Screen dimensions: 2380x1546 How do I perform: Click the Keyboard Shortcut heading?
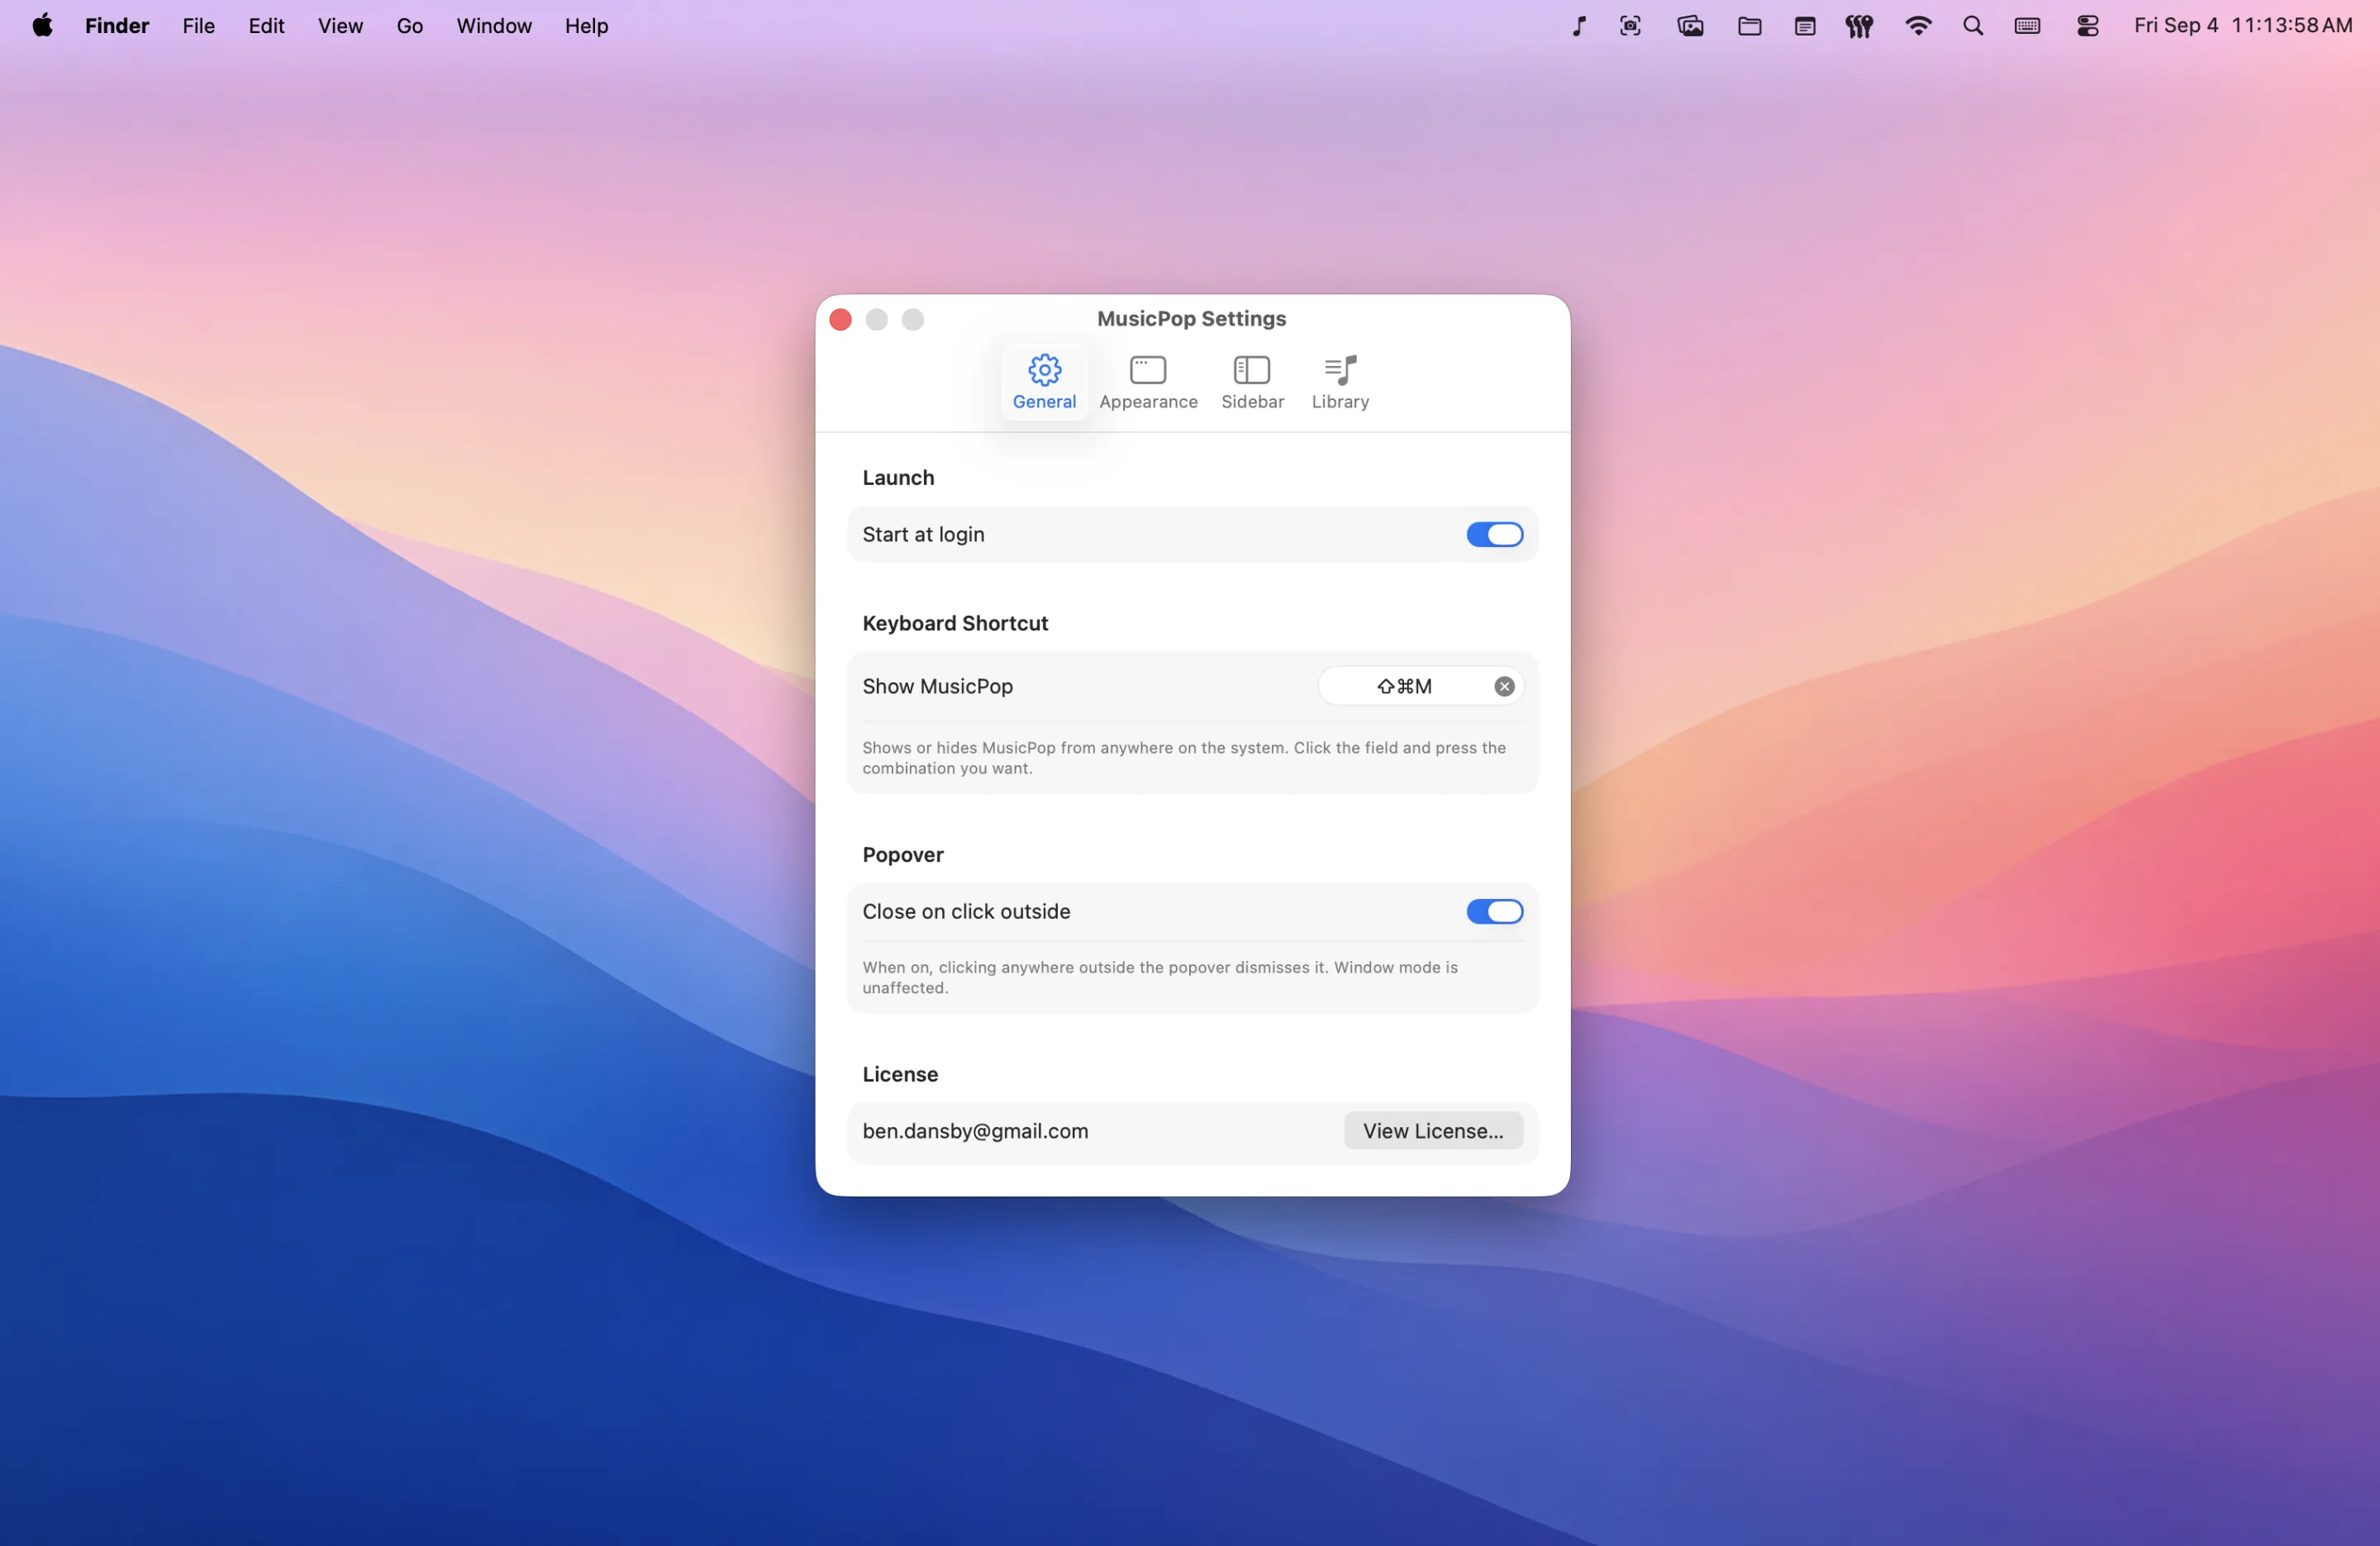click(x=955, y=623)
